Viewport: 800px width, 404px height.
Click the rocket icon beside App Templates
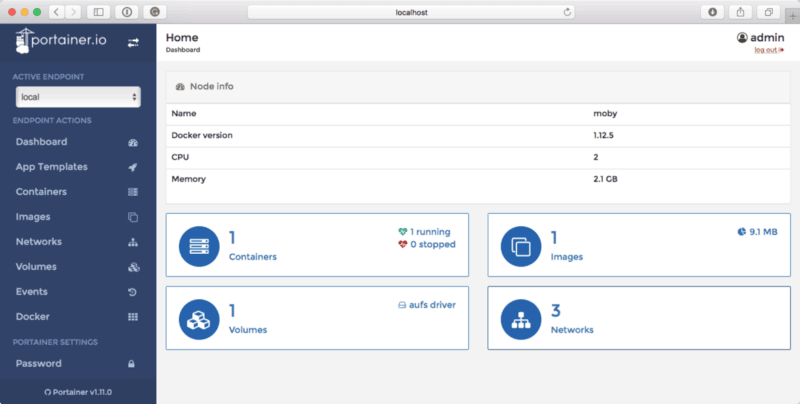133,167
